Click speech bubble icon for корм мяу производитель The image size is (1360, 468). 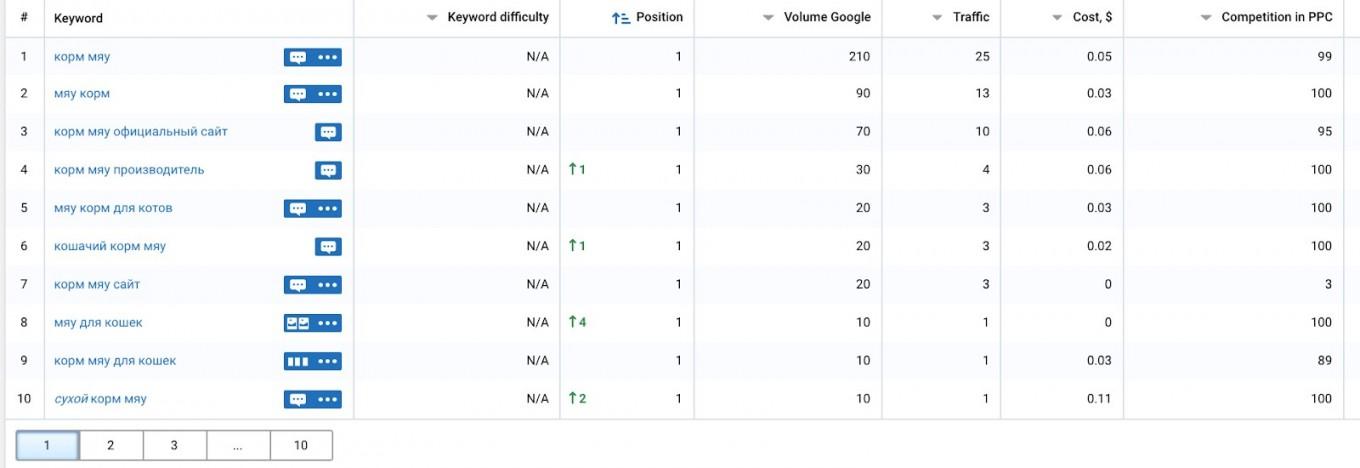click(328, 170)
